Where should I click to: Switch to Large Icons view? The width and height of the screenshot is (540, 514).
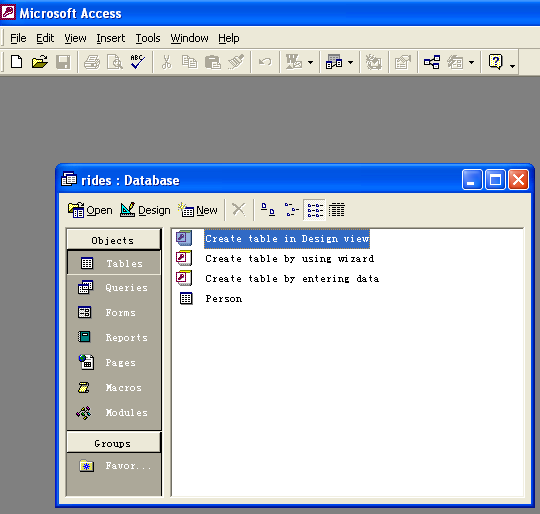coord(268,210)
